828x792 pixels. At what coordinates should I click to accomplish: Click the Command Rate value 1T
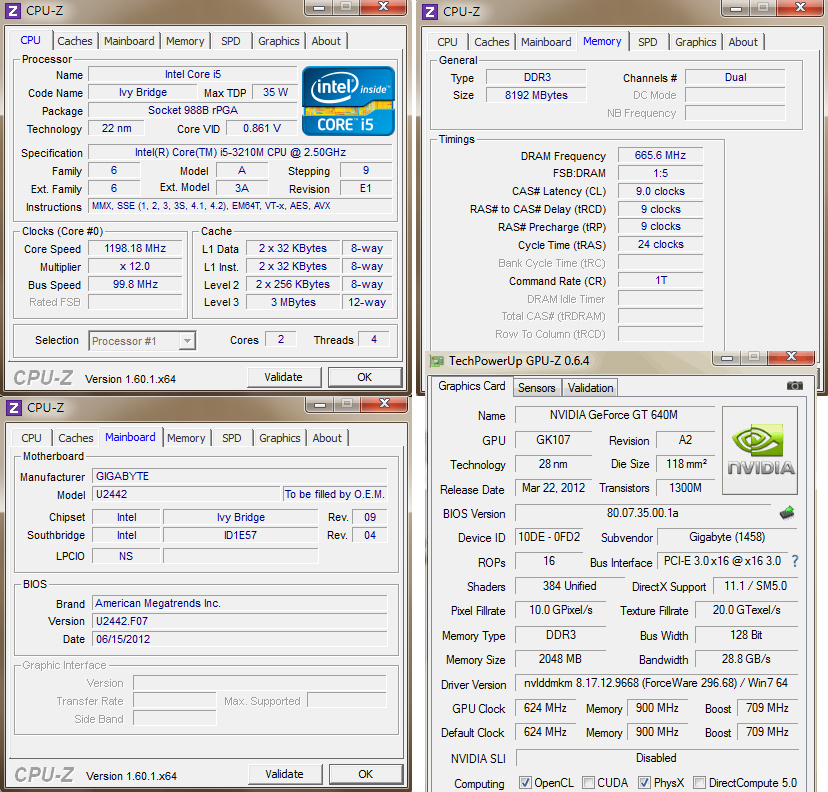(660, 280)
